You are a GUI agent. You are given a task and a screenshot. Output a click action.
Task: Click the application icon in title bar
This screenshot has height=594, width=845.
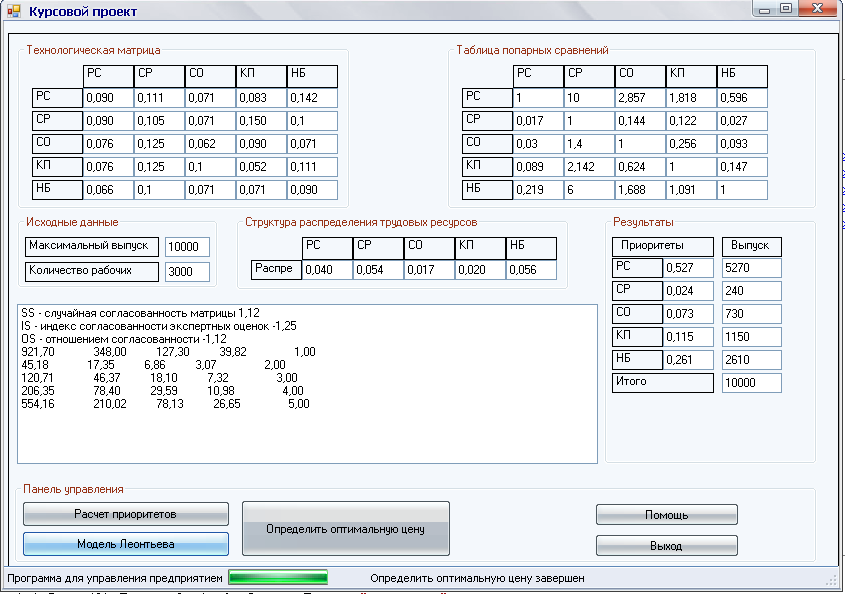tap(14, 12)
